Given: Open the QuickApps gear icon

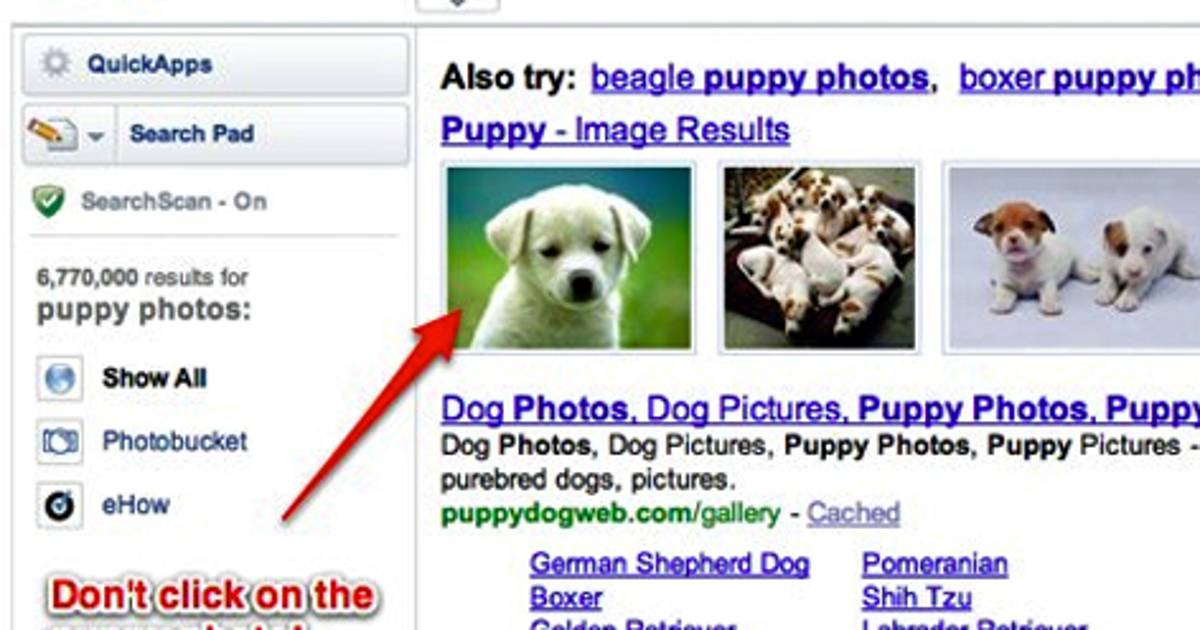Looking at the screenshot, I should pos(58,65).
